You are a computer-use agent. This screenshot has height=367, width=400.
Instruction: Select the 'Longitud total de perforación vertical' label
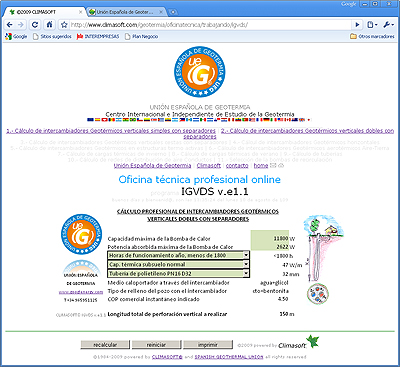click(153, 314)
